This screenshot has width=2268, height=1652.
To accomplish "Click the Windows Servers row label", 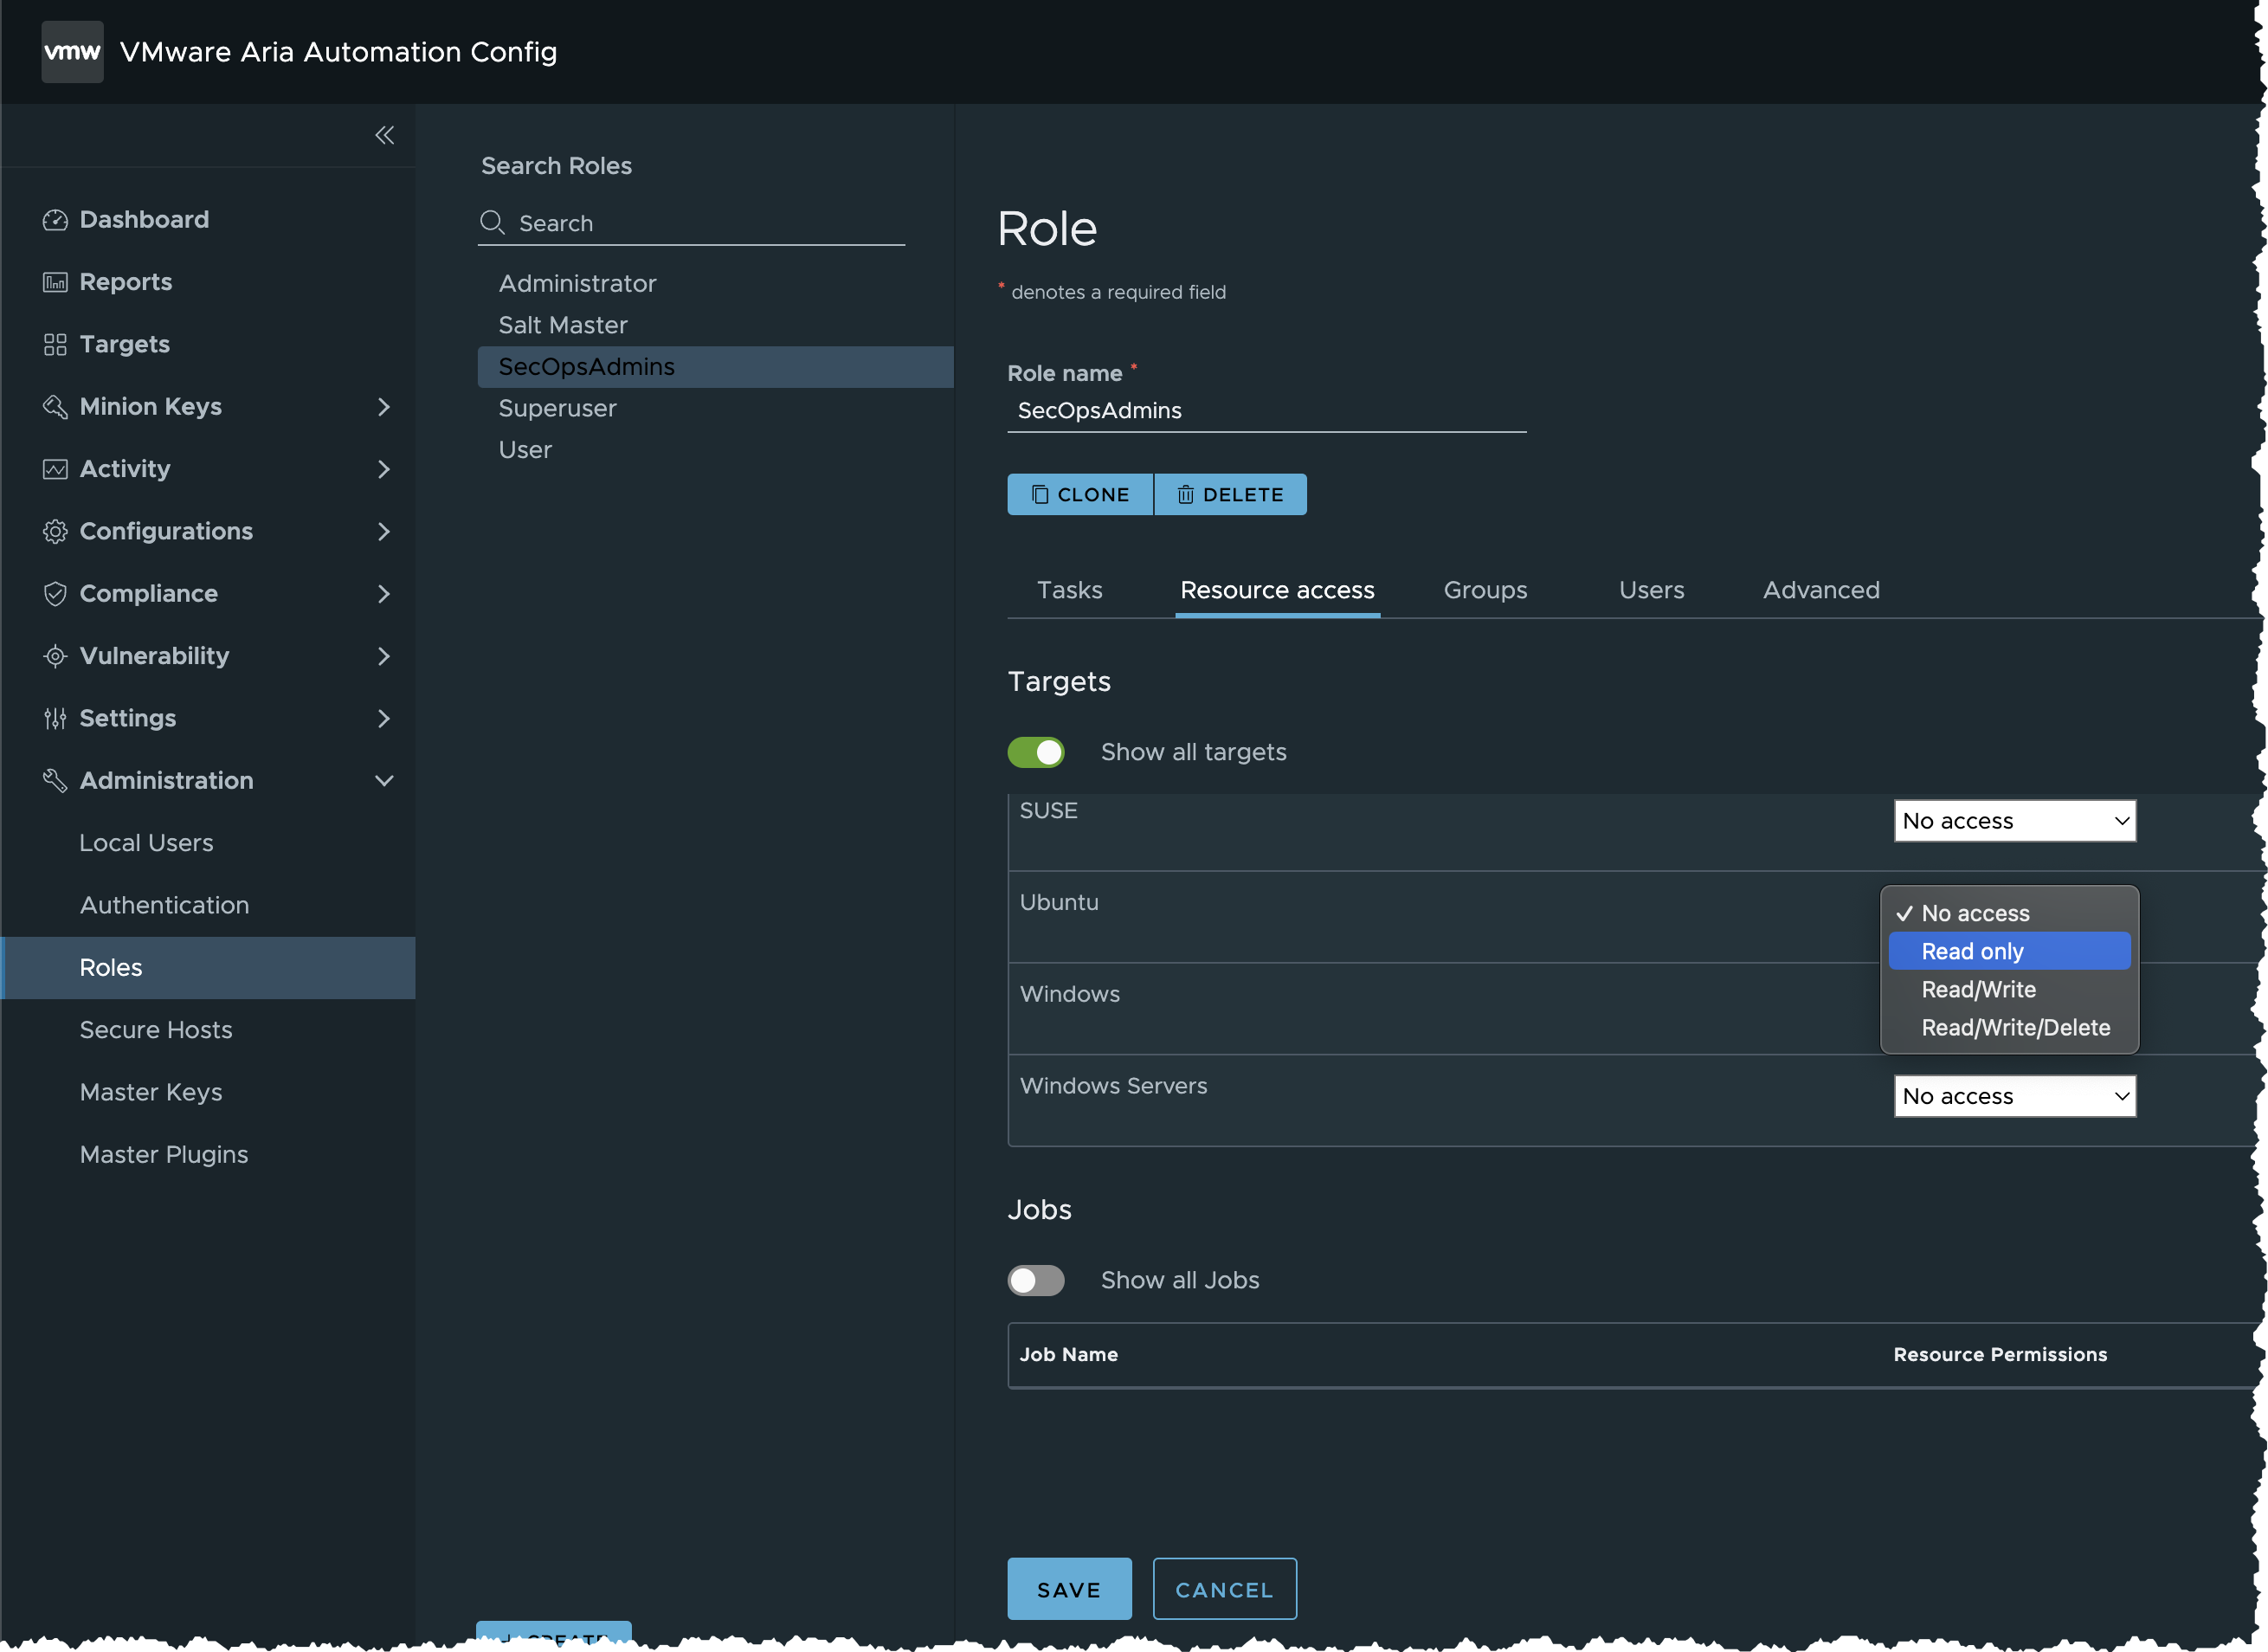I will [1113, 1086].
